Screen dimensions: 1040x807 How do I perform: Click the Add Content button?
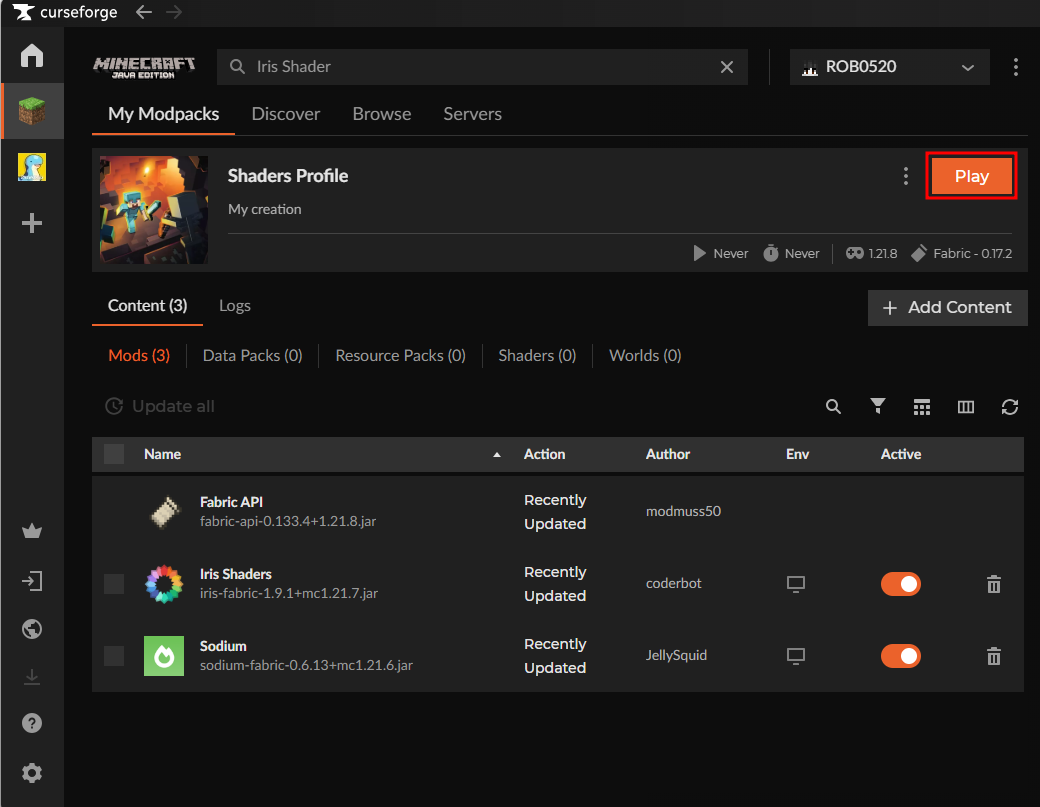[947, 308]
